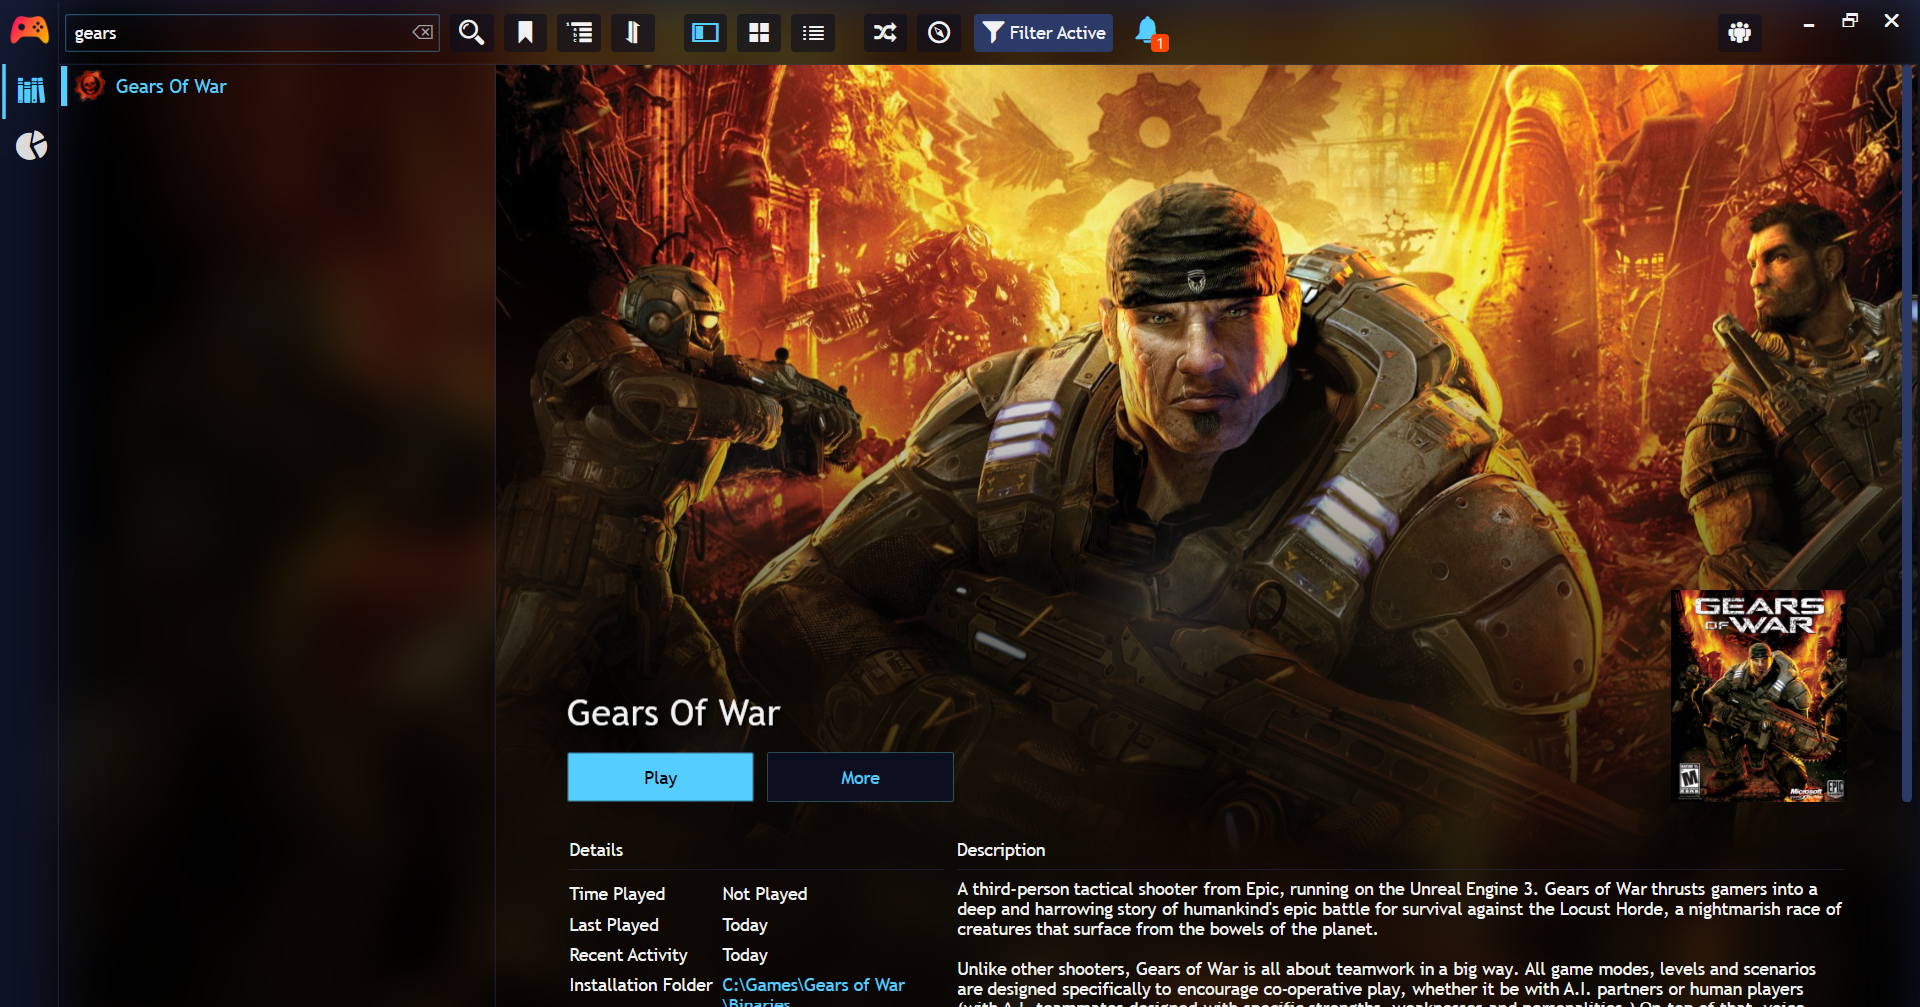Viewport: 1920px width, 1007px height.
Task: Open the grouping settings indented-list icon
Action: 580,33
